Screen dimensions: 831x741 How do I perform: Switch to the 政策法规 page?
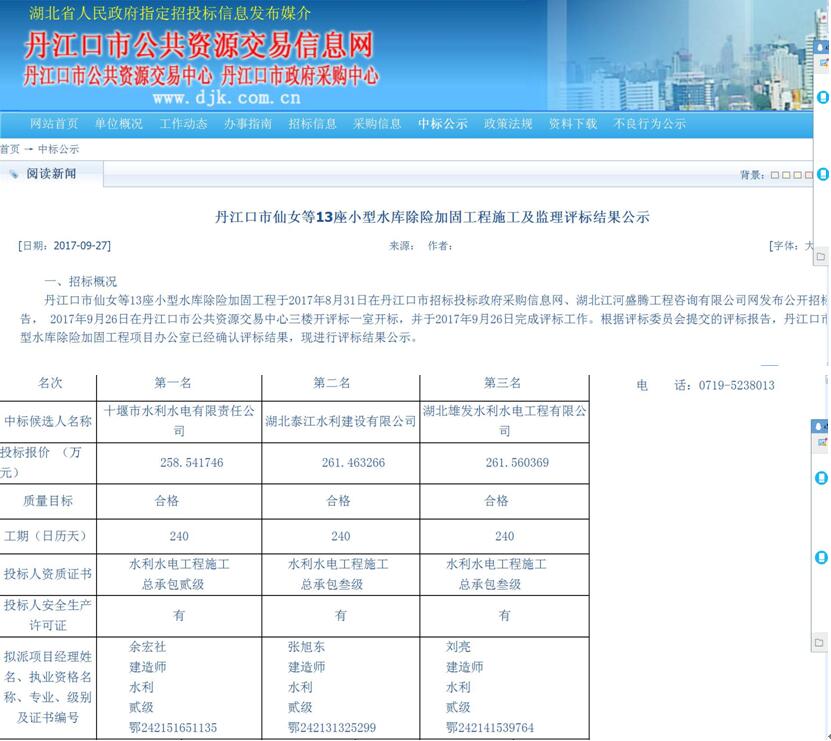(508, 124)
